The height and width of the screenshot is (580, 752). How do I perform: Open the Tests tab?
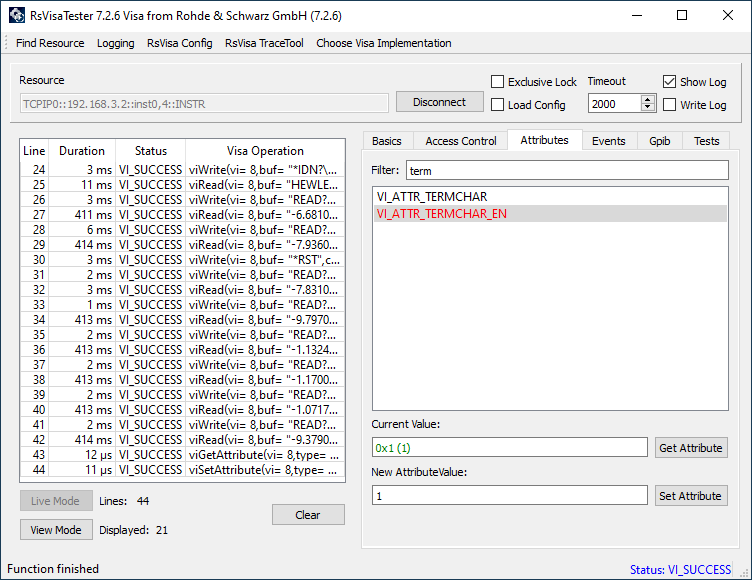(706, 141)
